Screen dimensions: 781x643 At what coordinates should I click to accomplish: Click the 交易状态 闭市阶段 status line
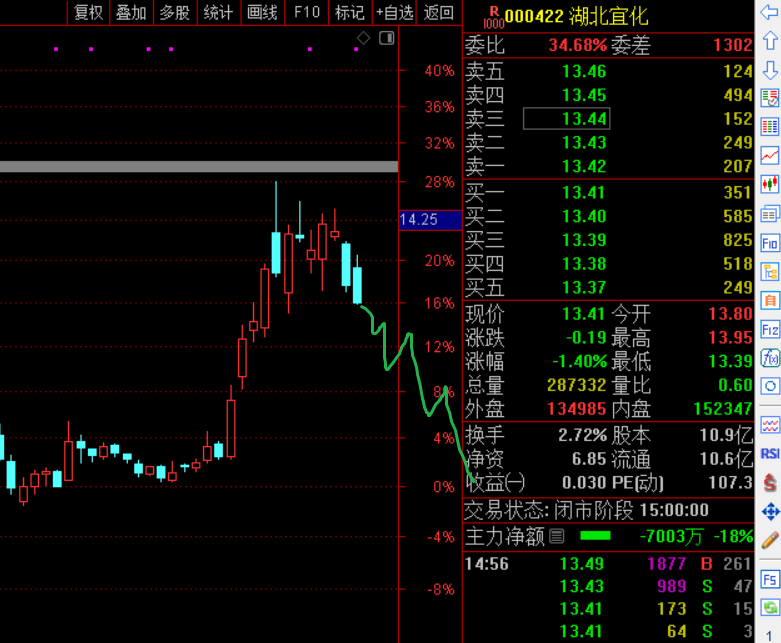tap(586, 510)
